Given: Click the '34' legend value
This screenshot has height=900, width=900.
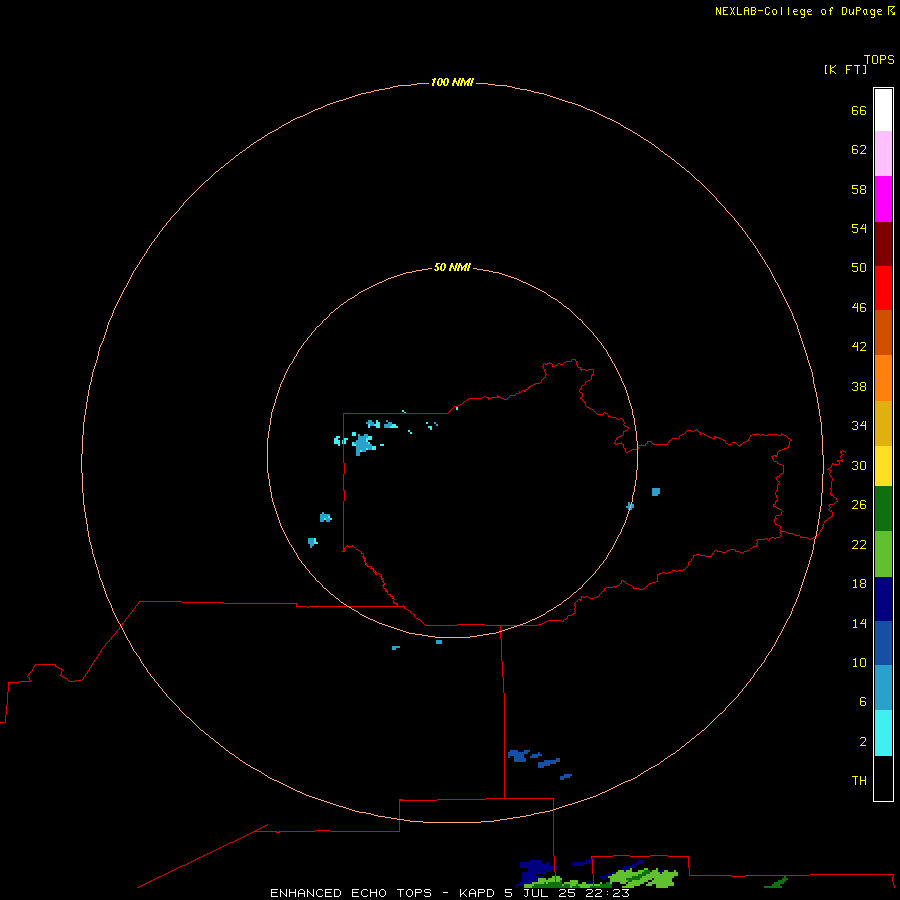Looking at the screenshot, I should pyautogui.click(x=859, y=426).
